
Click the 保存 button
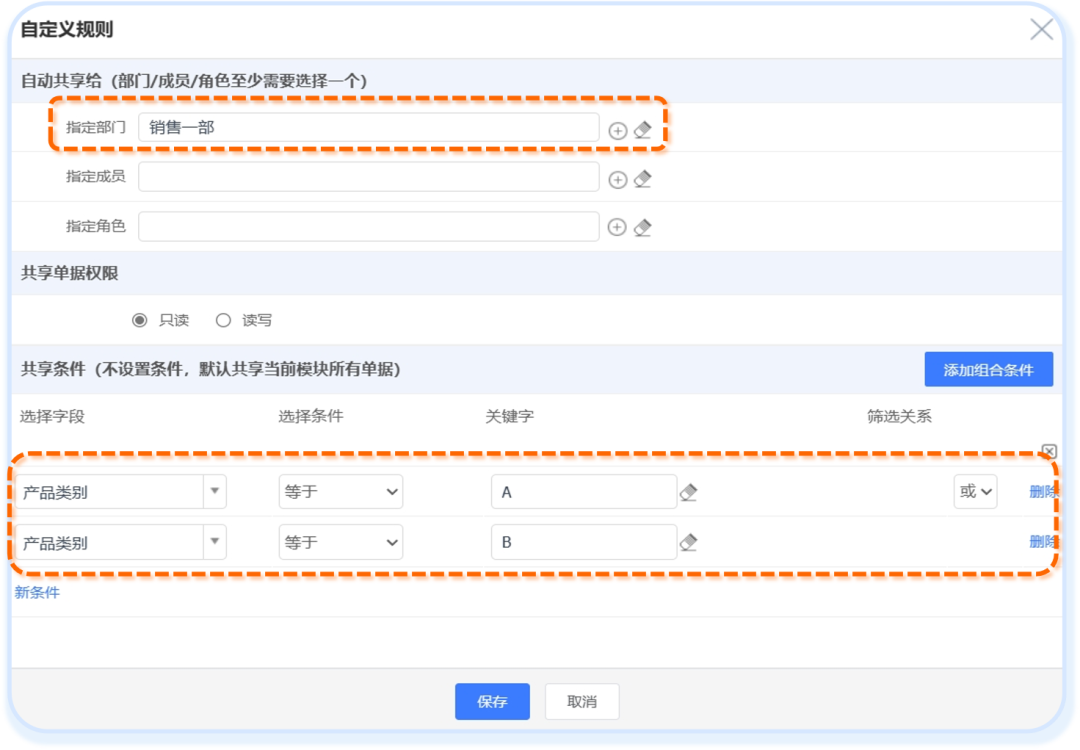(x=492, y=702)
